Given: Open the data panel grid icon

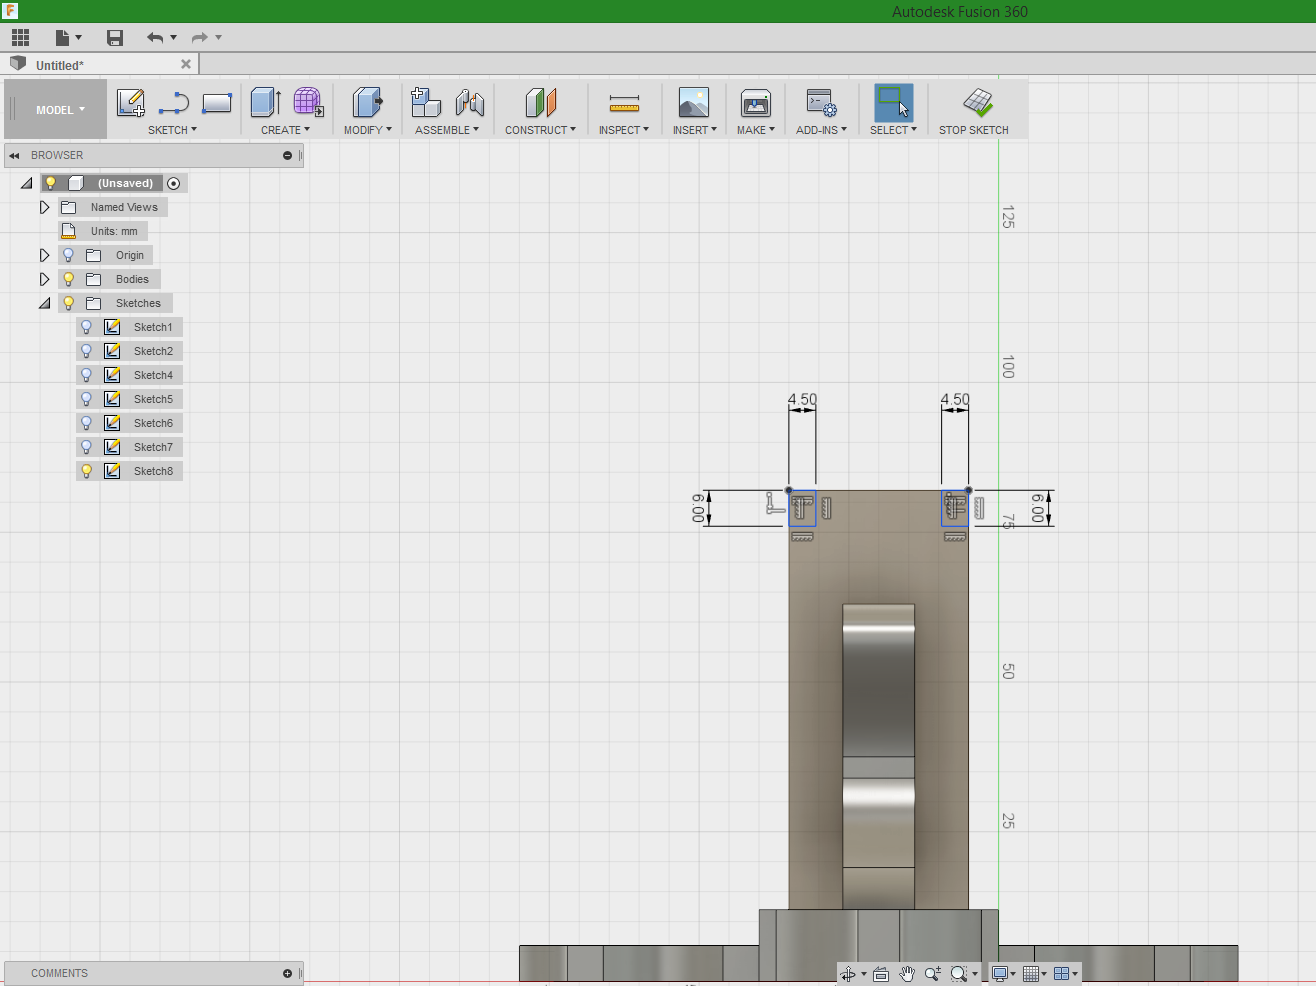Looking at the screenshot, I should coord(20,37).
